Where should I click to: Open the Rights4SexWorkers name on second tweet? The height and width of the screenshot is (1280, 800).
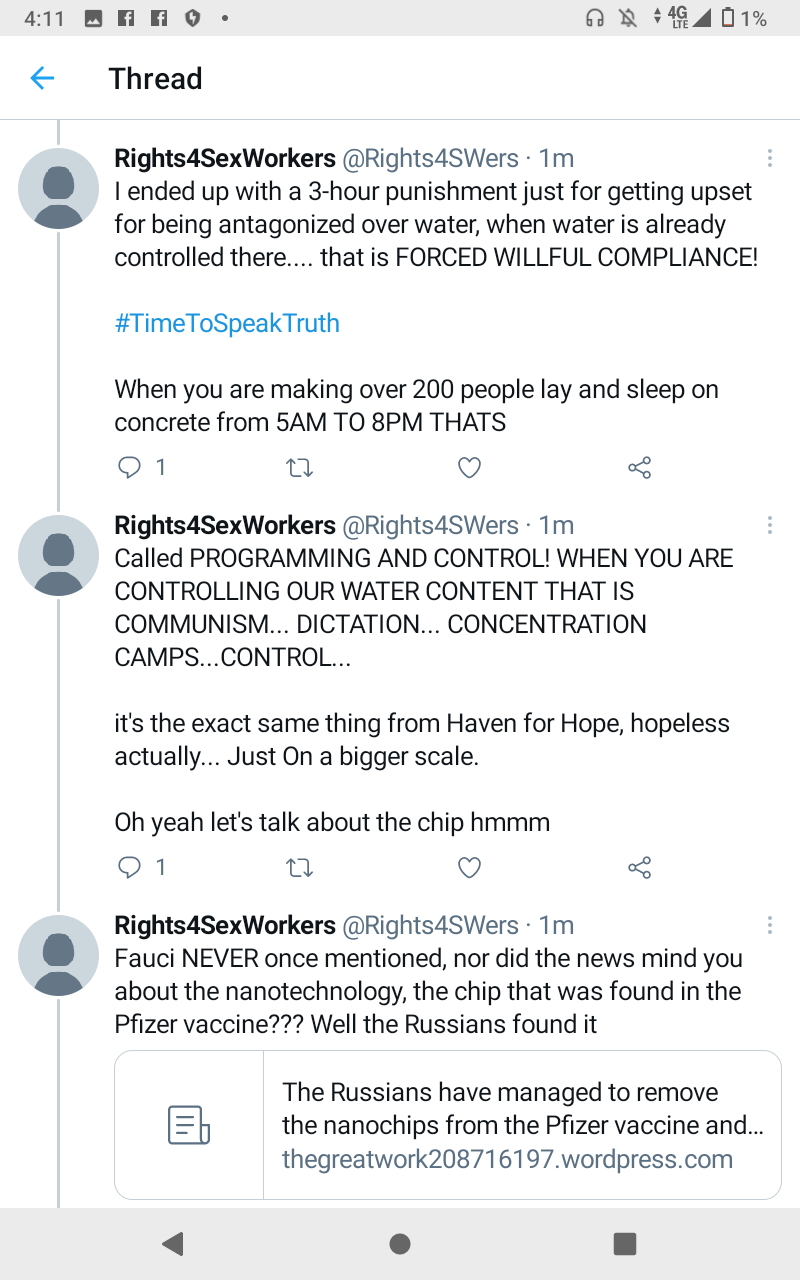click(225, 525)
